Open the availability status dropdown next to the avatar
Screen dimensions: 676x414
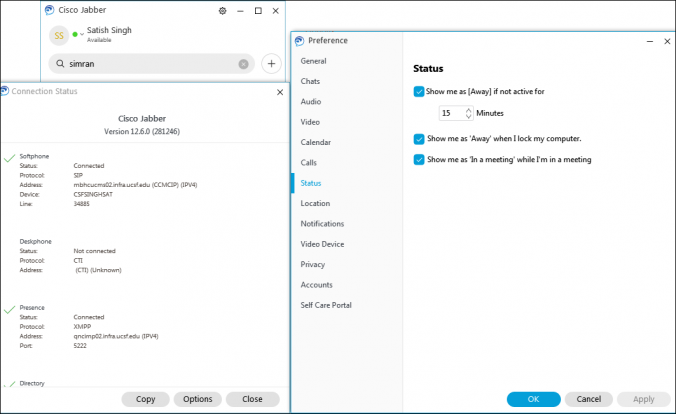82,34
